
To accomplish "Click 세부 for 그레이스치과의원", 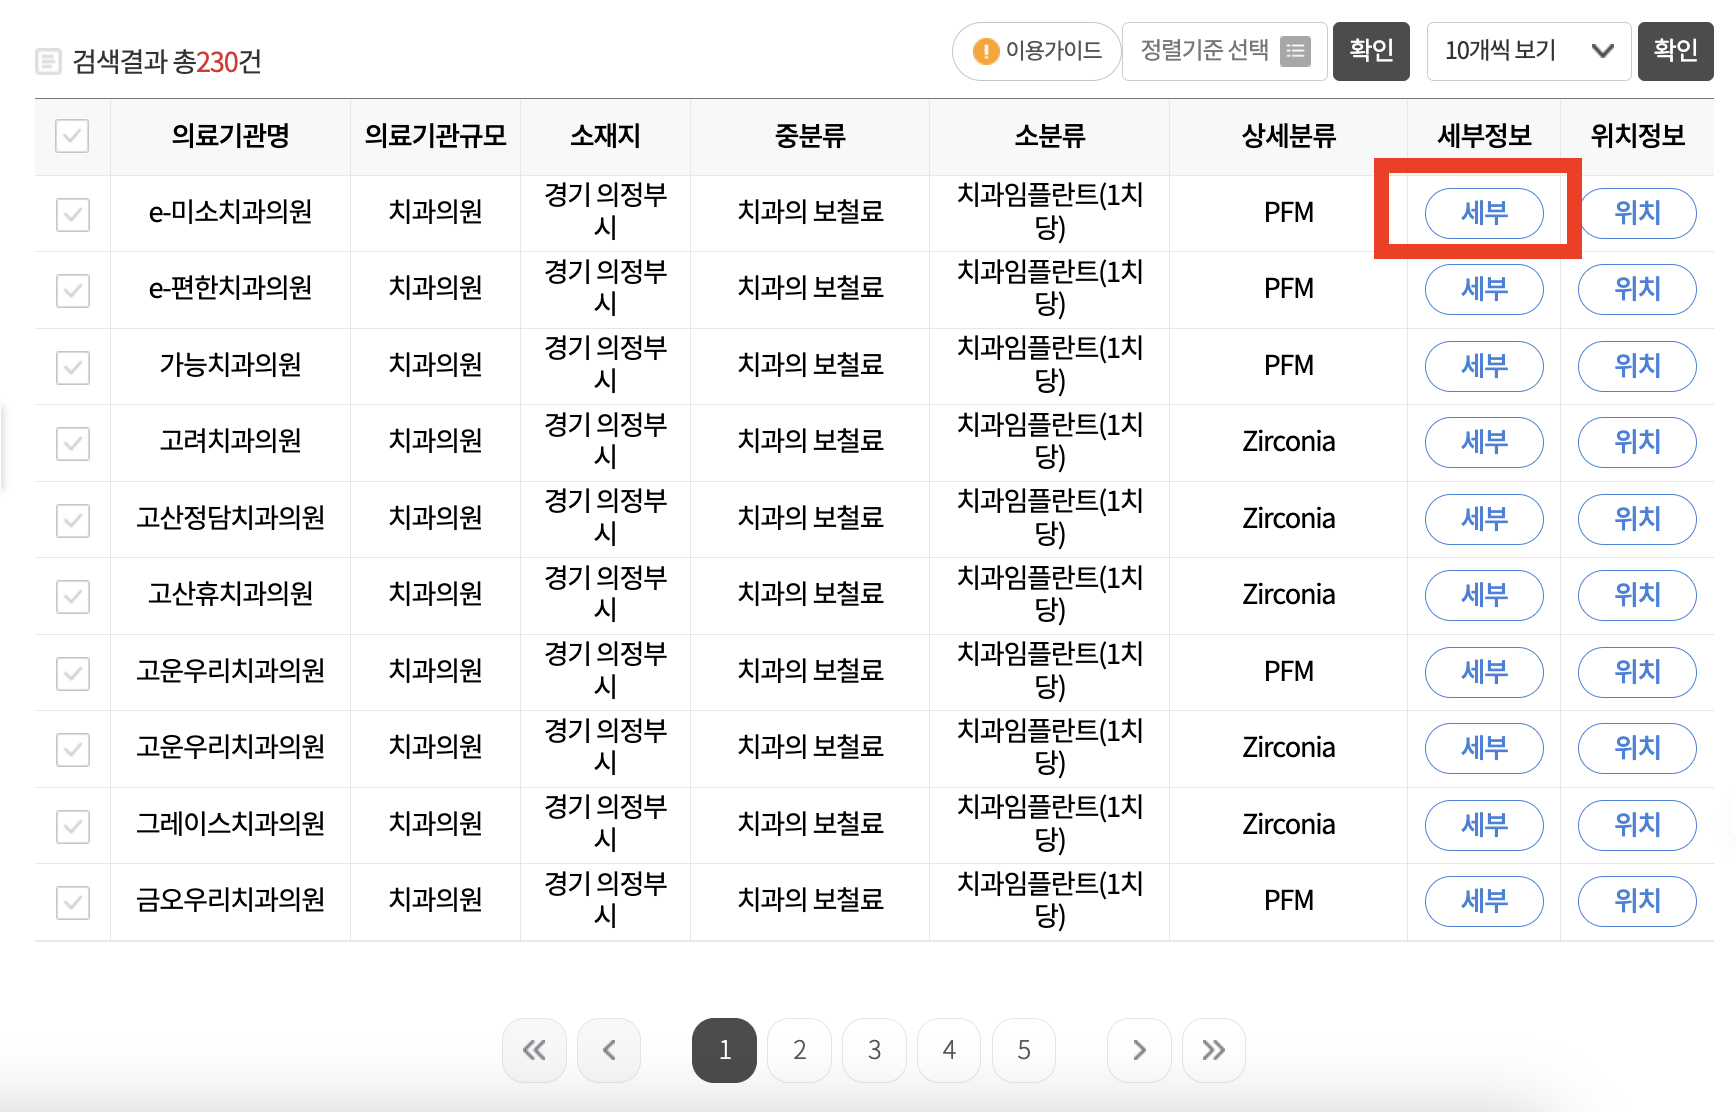I will click(1484, 825).
